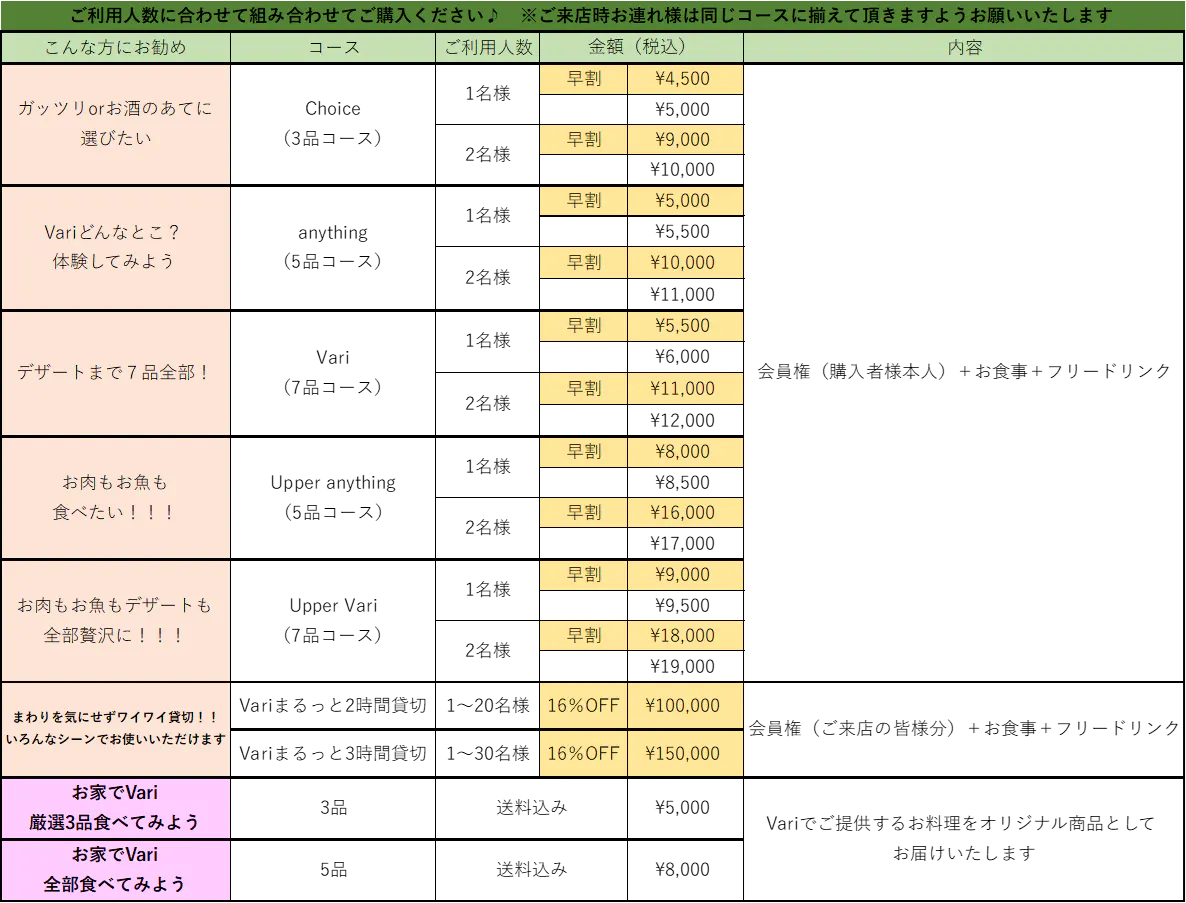Click the 金額（税込） column header
The height and width of the screenshot is (903, 1186).
coord(640,48)
